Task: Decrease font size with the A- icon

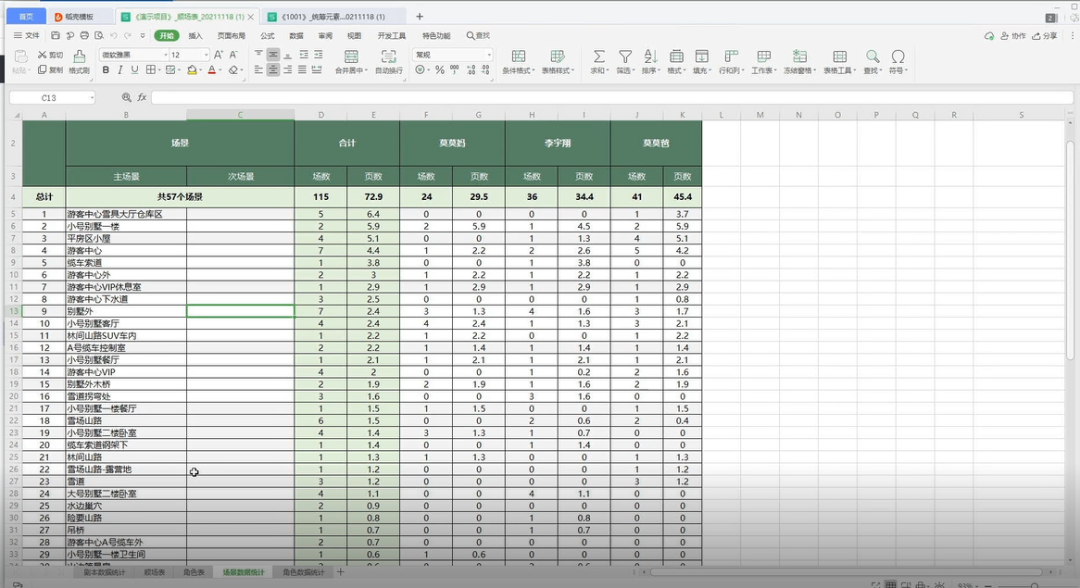Action: click(x=233, y=54)
